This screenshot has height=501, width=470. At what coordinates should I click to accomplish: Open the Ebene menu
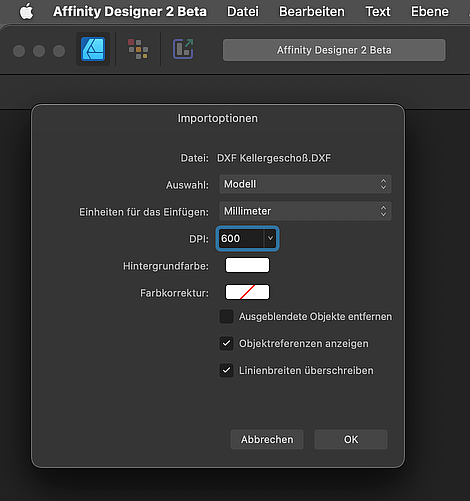point(430,12)
